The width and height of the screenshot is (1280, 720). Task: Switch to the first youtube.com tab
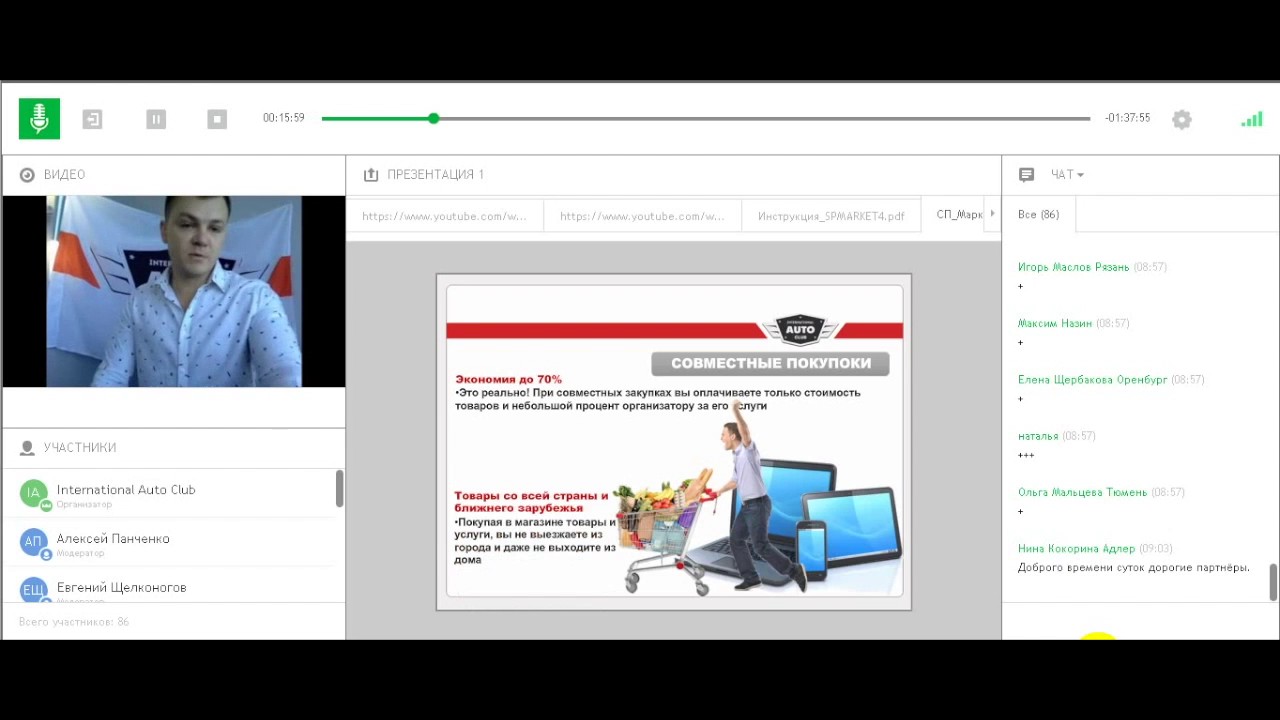[x=444, y=215]
